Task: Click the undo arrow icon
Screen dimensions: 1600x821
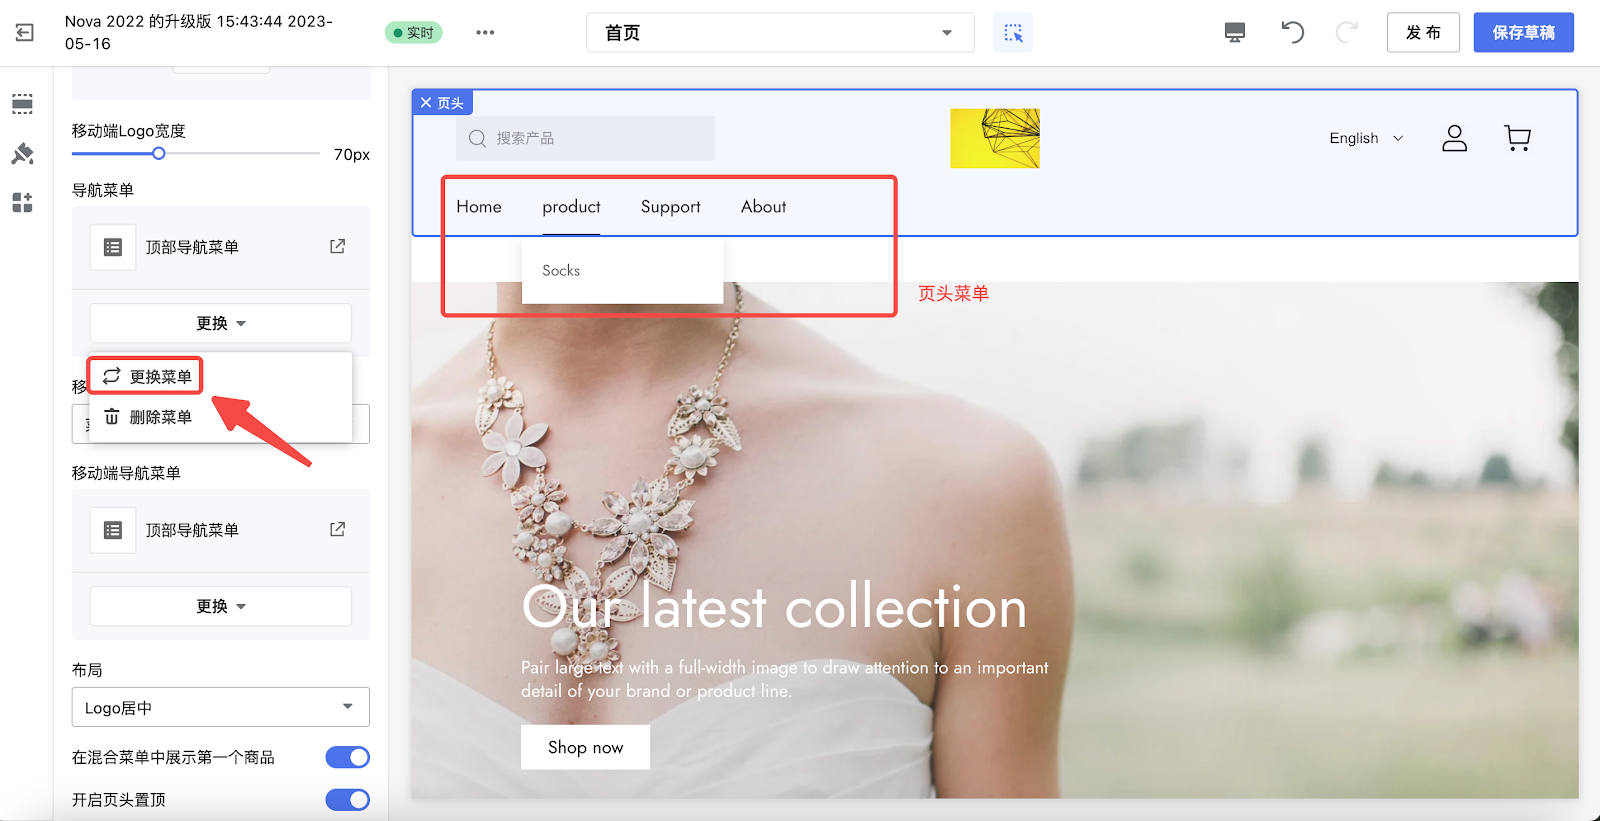Action: pyautogui.click(x=1292, y=33)
